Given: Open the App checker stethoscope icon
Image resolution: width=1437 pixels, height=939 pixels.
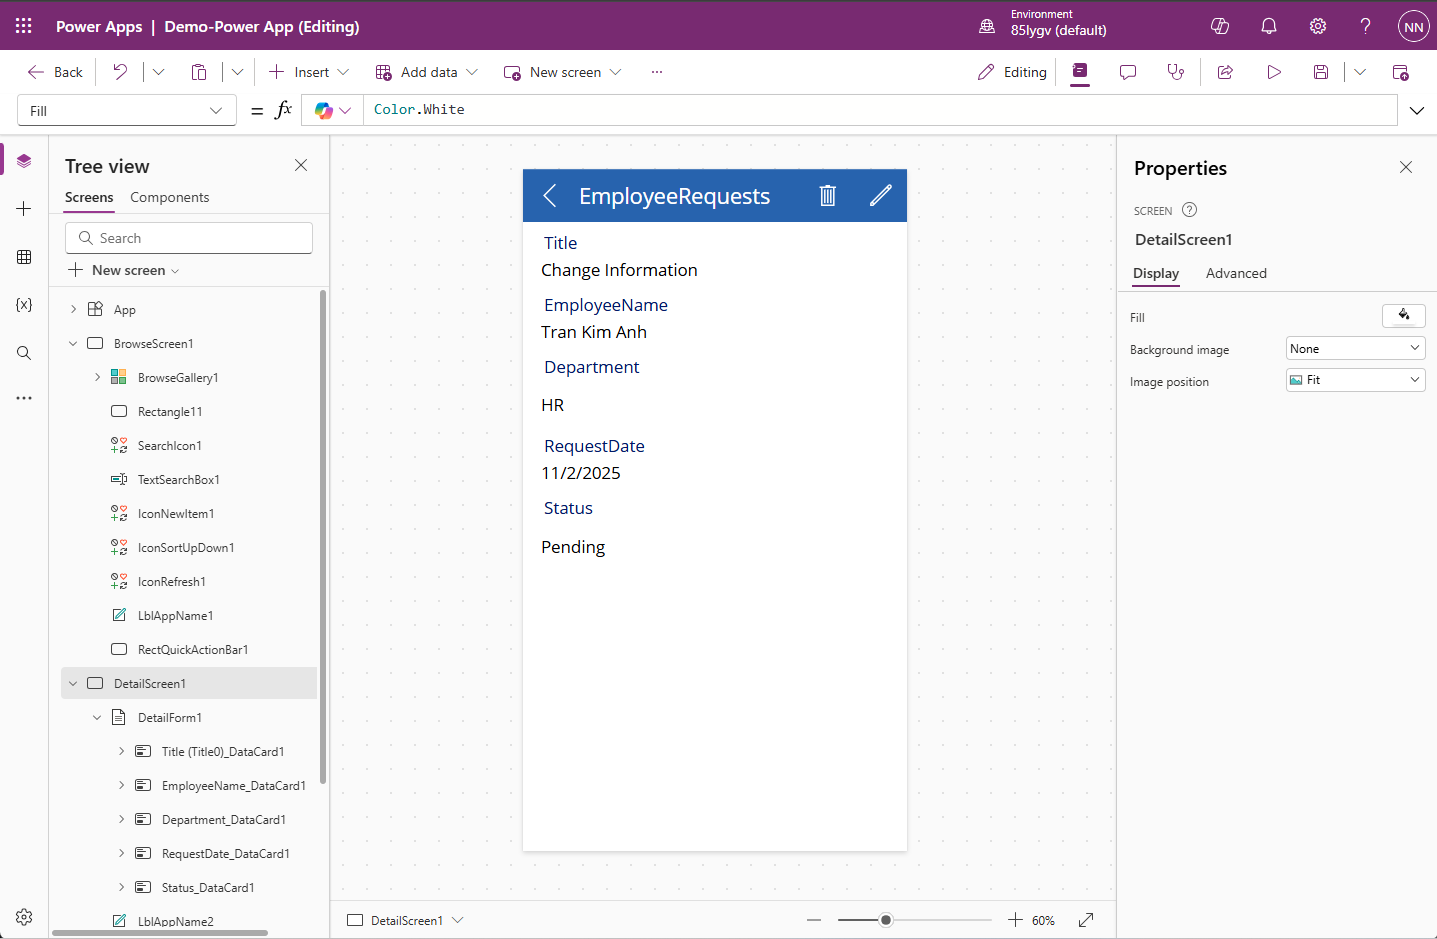Looking at the screenshot, I should pyautogui.click(x=1176, y=72).
